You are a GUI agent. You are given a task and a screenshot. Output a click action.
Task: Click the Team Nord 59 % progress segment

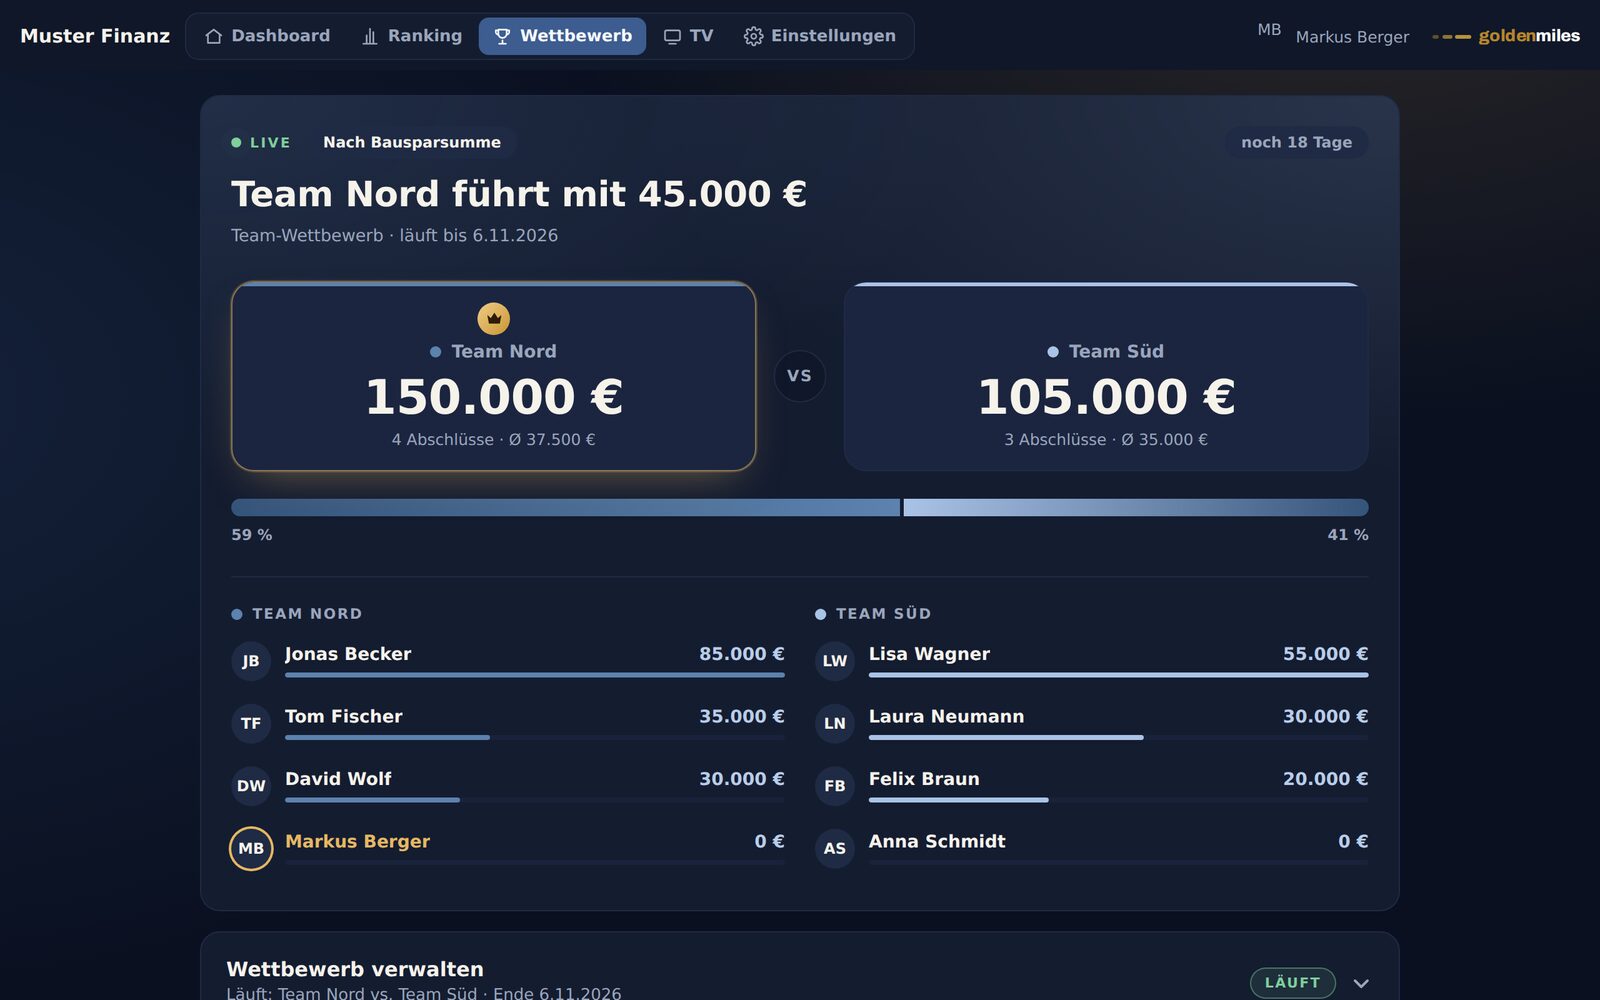[565, 507]
